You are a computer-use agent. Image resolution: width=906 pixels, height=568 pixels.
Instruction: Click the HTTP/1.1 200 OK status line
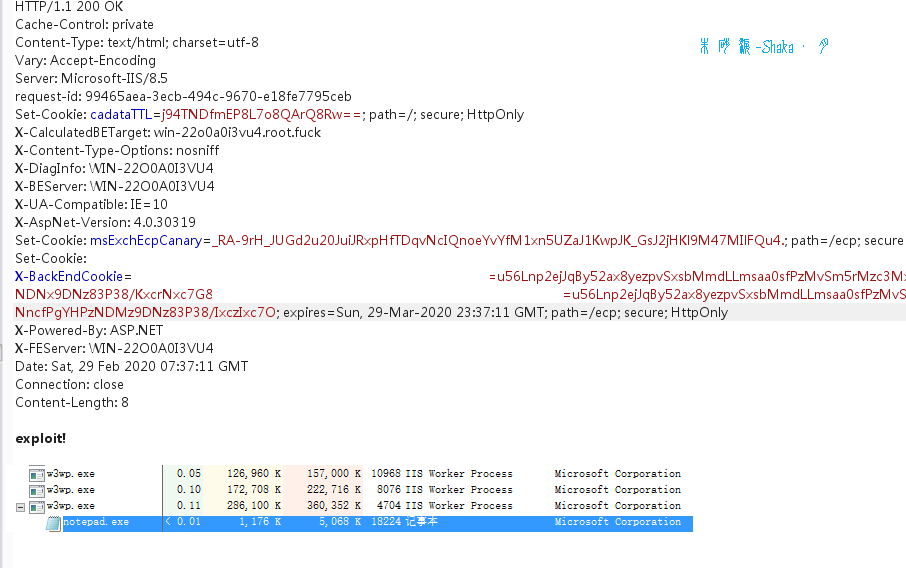coord(69,7)
